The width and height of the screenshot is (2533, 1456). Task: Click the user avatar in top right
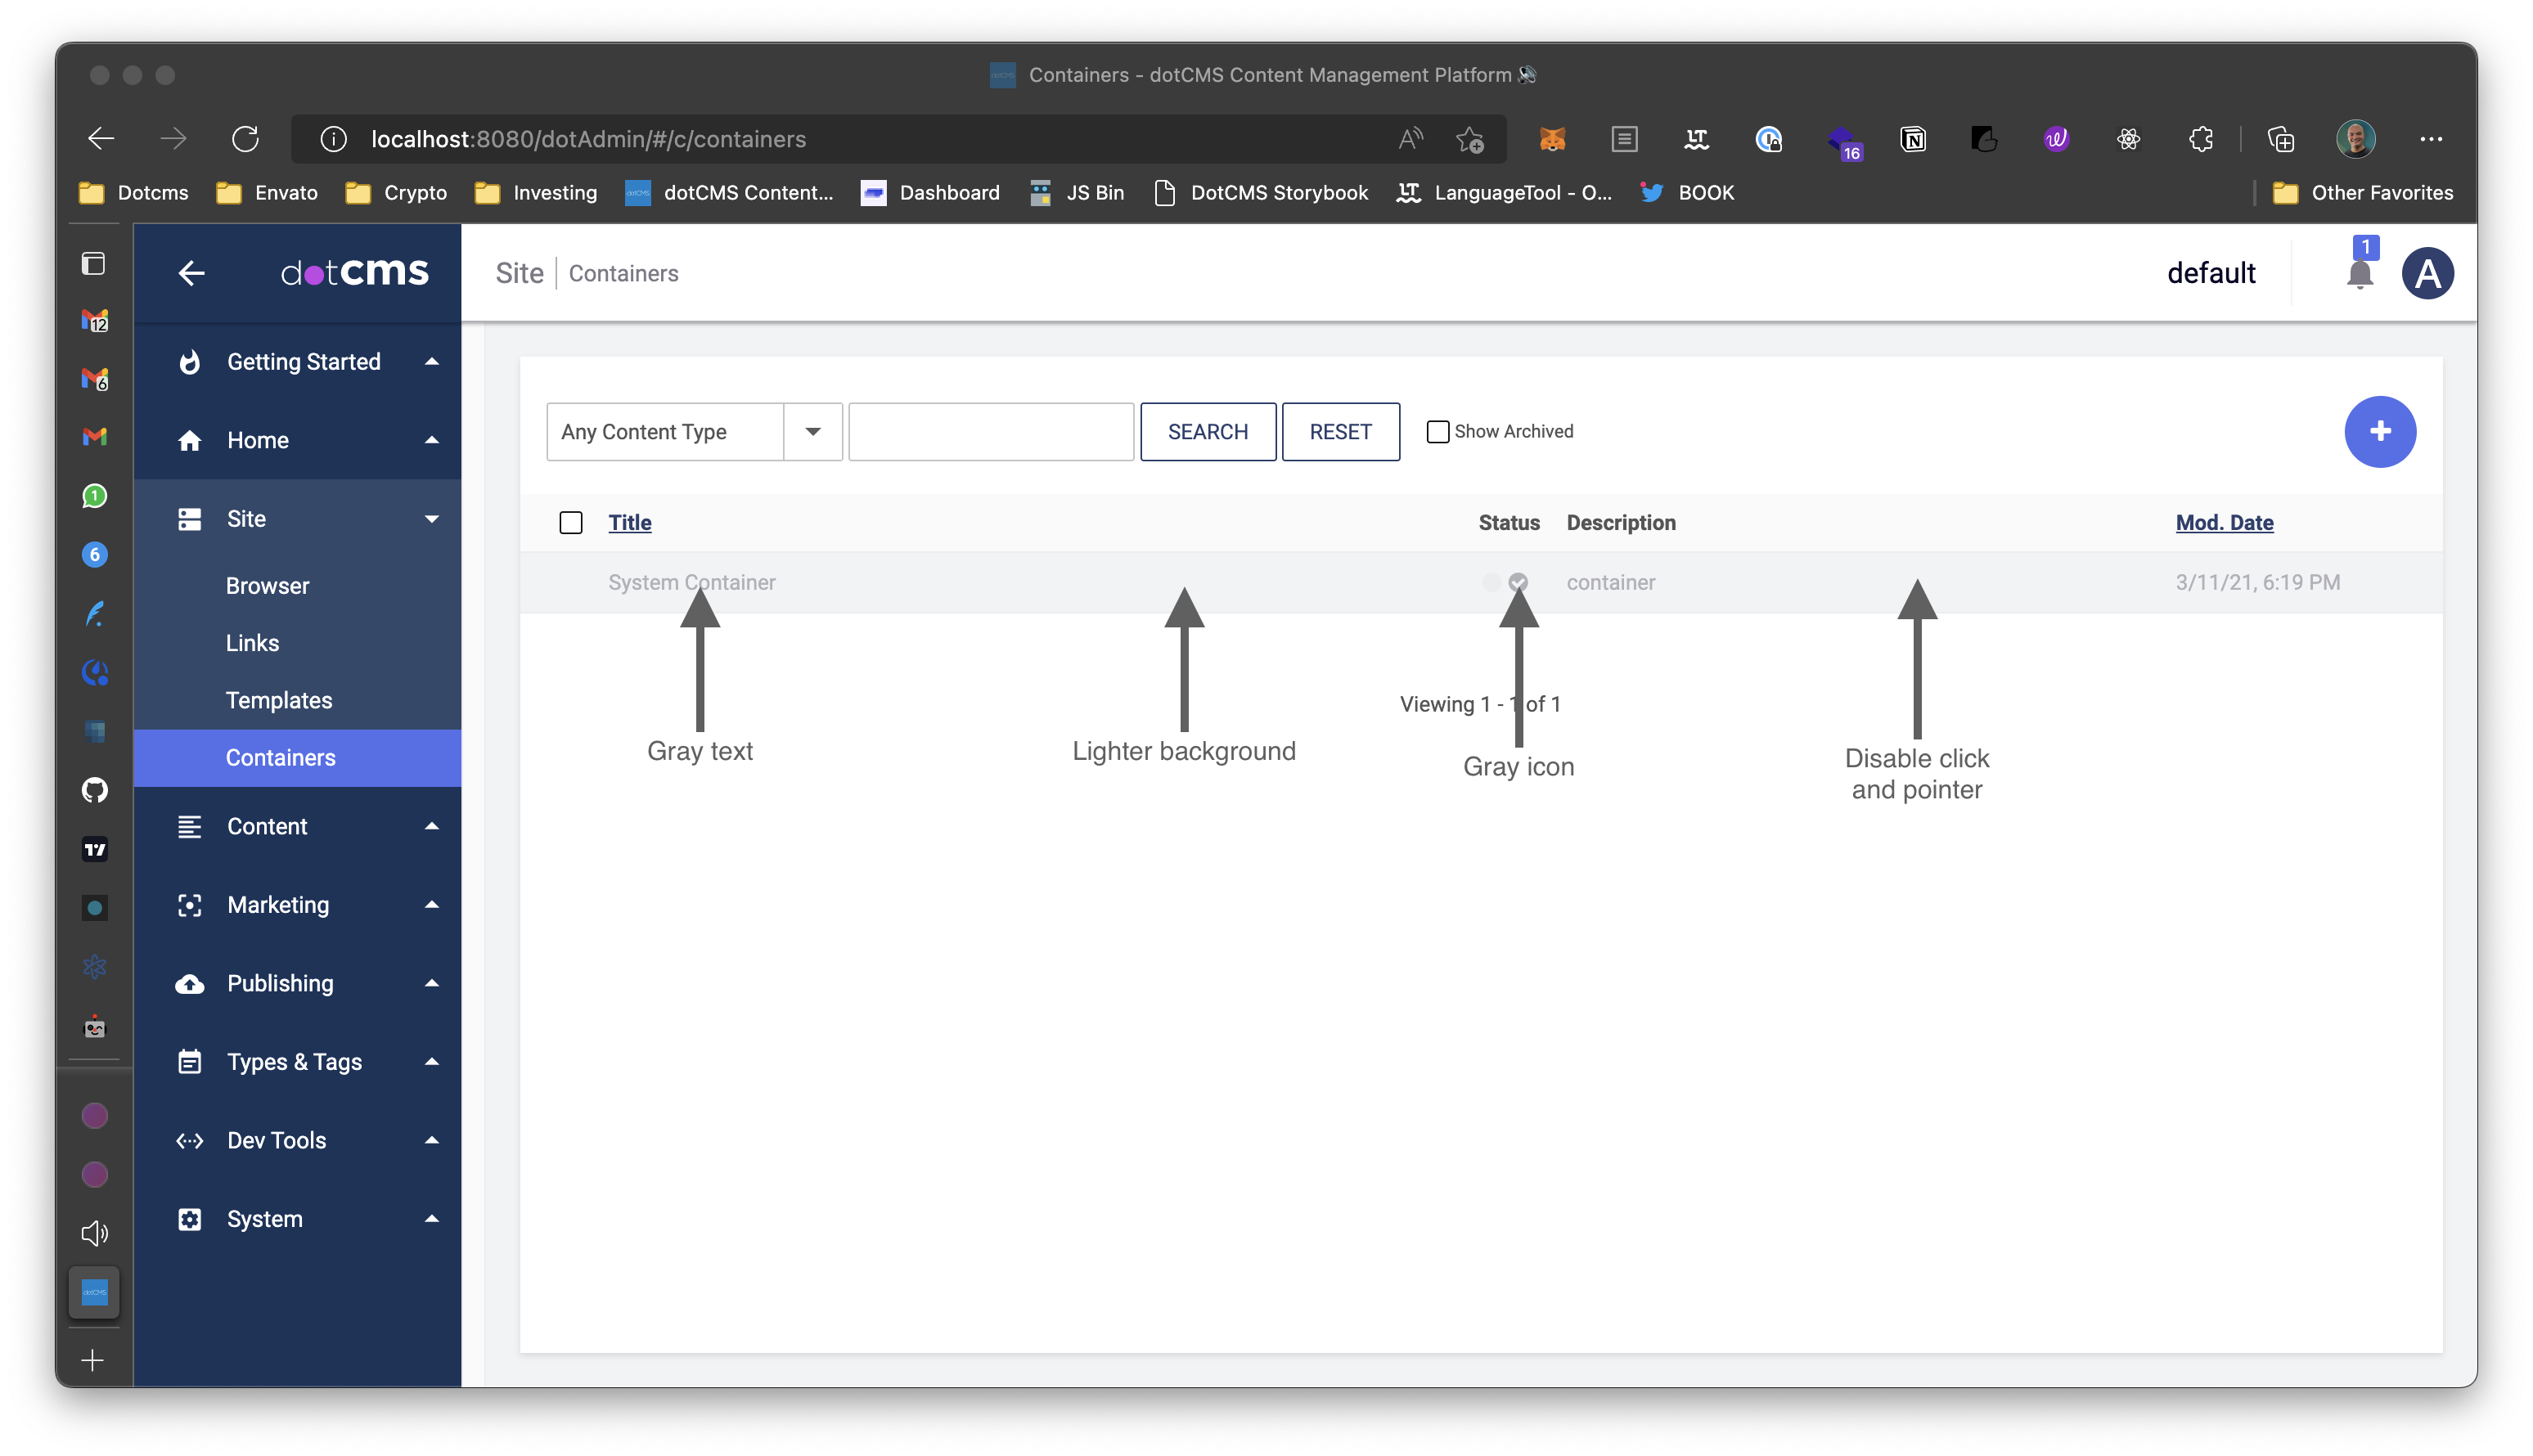point(2428,272)
